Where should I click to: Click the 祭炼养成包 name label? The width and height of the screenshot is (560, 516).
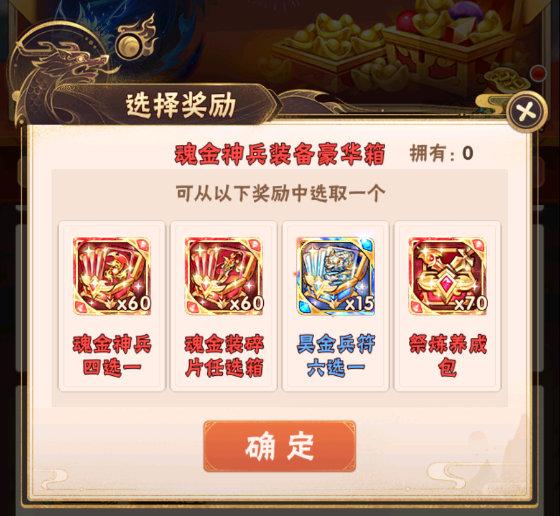448,356
